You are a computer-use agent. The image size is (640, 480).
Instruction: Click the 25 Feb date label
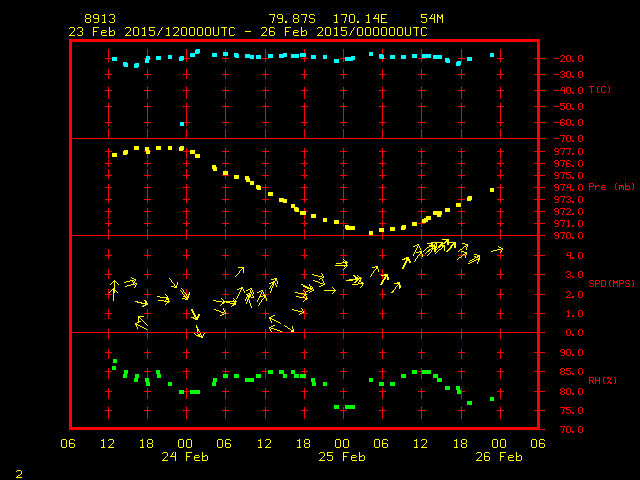(342, 457)
